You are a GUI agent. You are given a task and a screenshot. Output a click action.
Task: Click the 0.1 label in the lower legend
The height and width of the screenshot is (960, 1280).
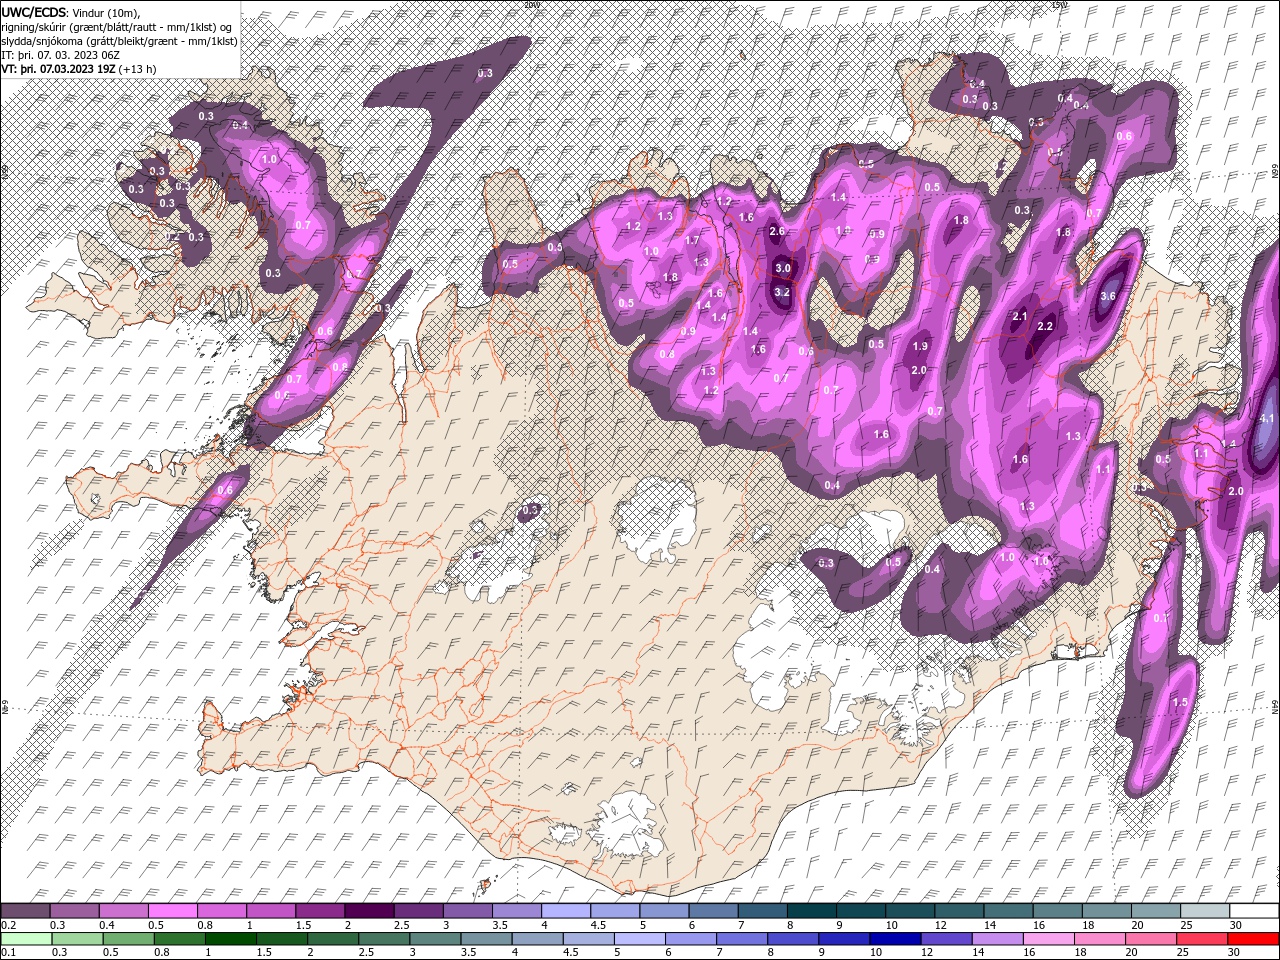click(x=8, y=952)
